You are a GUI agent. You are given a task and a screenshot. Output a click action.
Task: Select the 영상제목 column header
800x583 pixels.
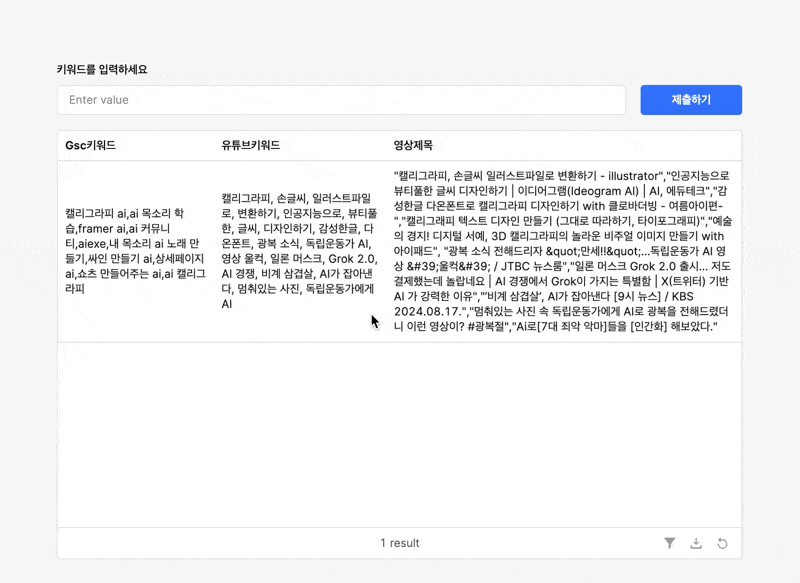tap(413, 145)
